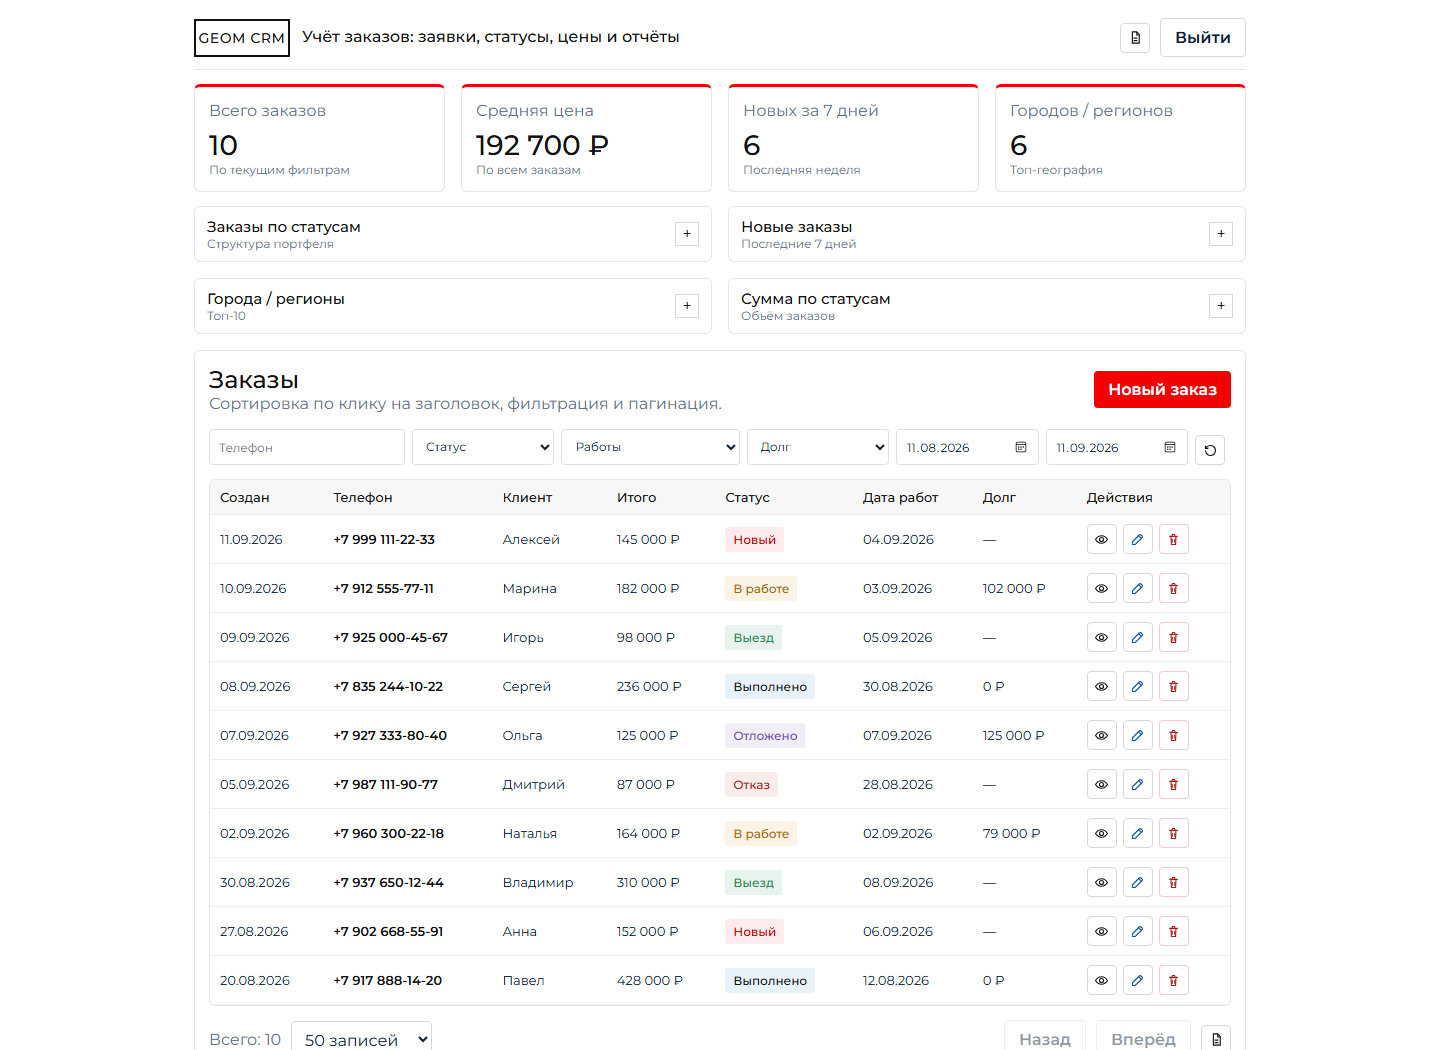
Task: Sort the table by Итого column
Action: (637, 497)
